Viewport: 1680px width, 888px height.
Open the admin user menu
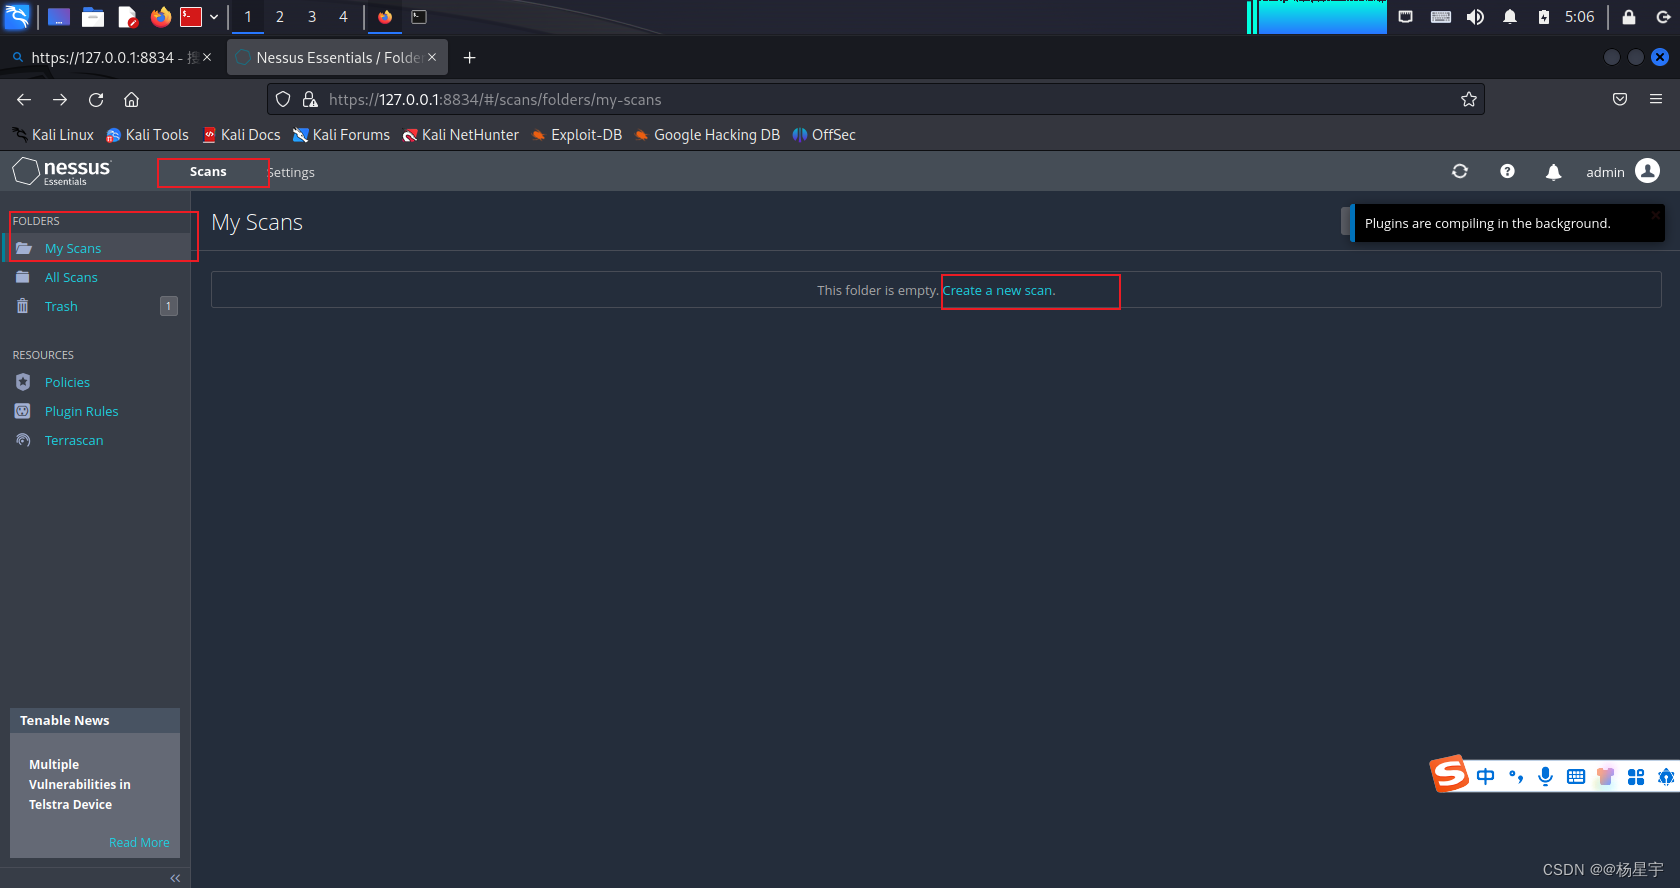[1622, 172]
